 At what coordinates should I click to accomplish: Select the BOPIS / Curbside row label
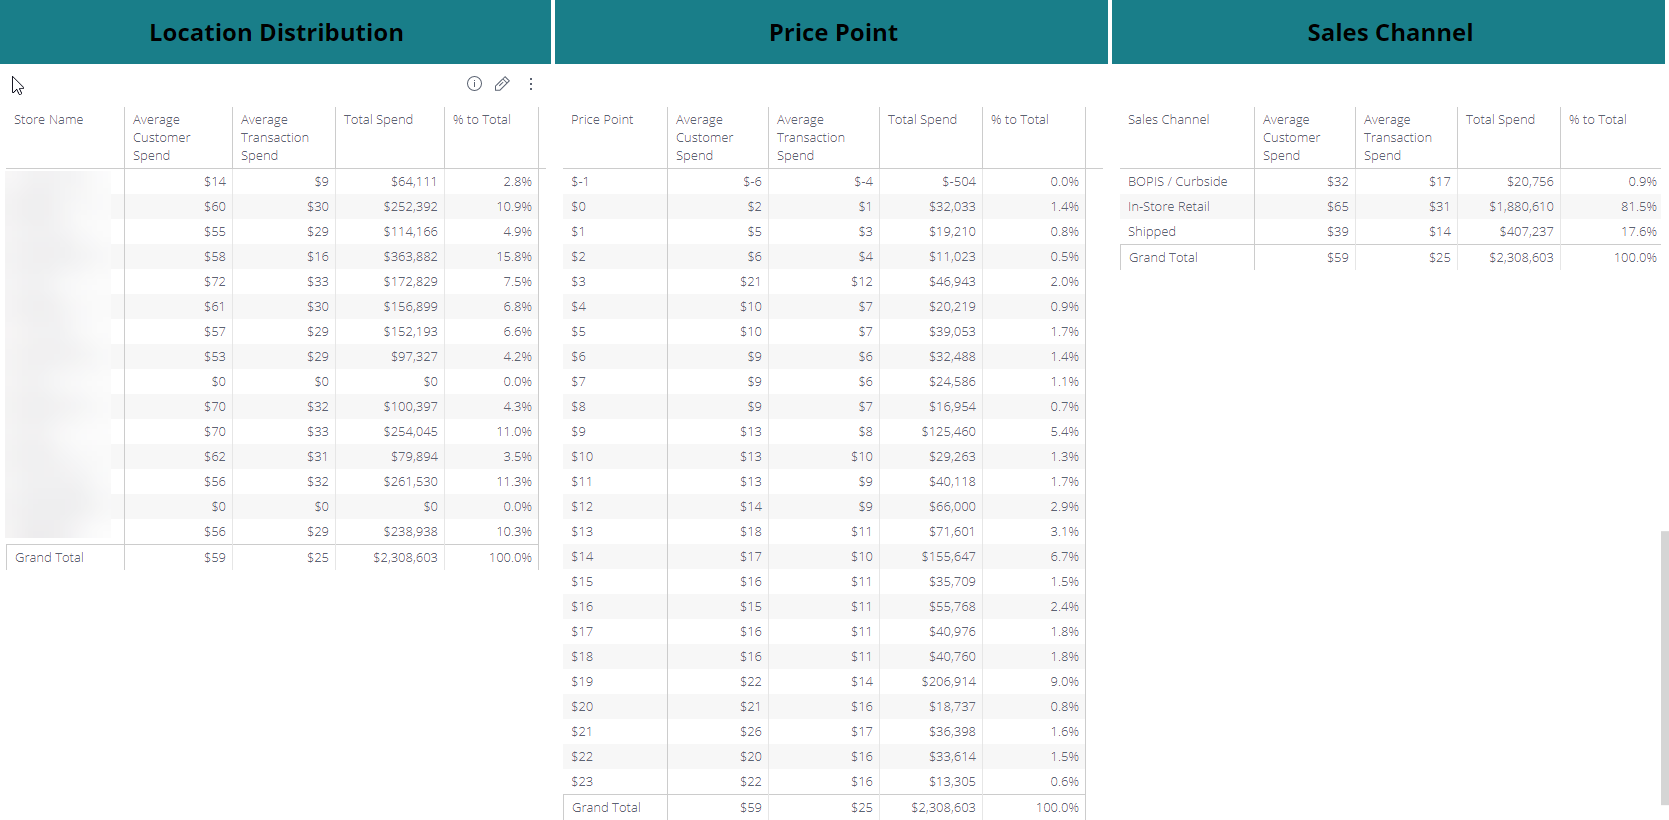point(1177,182)
